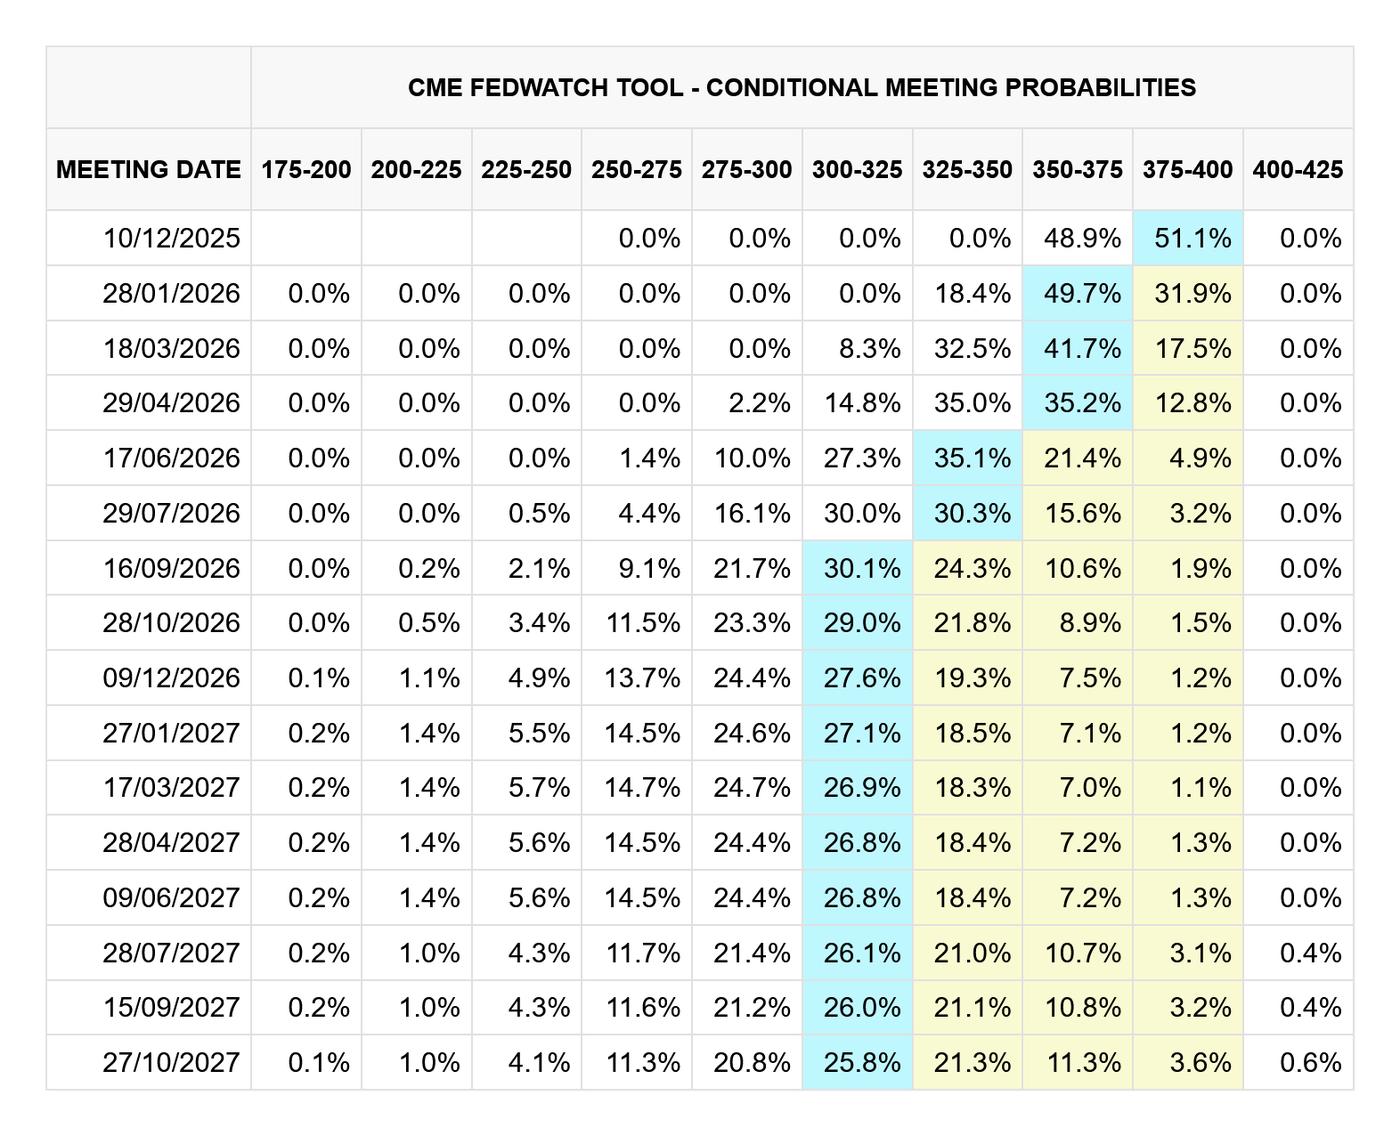This screenshot has width=1400, height=1136.
Task: Click the CME FedWatch Tool title header
Action: (x=801, y=87)
